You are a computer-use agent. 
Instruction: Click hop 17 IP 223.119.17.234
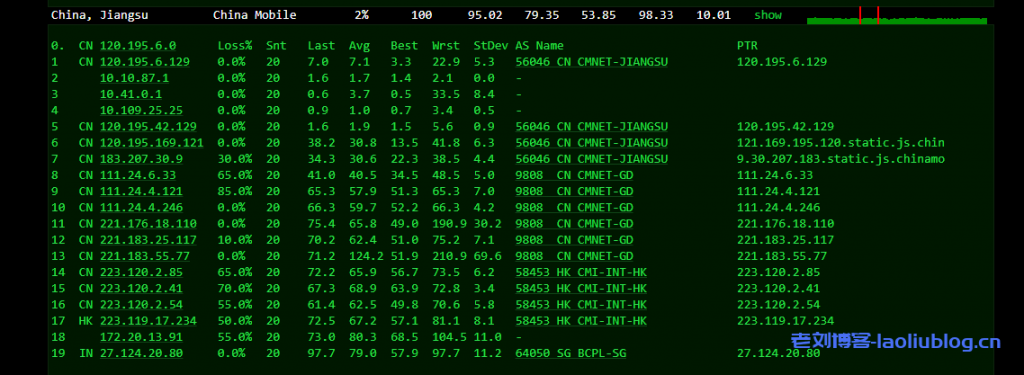tap(148, 321)
